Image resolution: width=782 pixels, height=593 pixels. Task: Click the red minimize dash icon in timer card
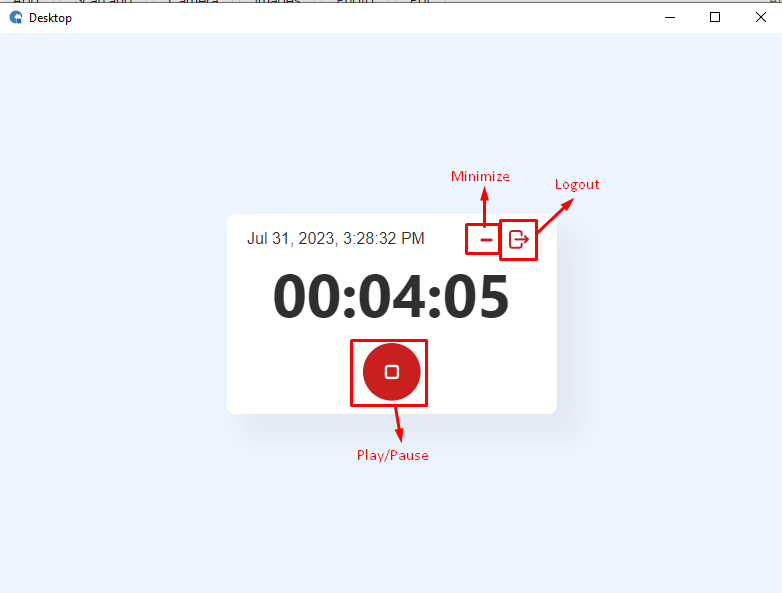pos(486,240)
